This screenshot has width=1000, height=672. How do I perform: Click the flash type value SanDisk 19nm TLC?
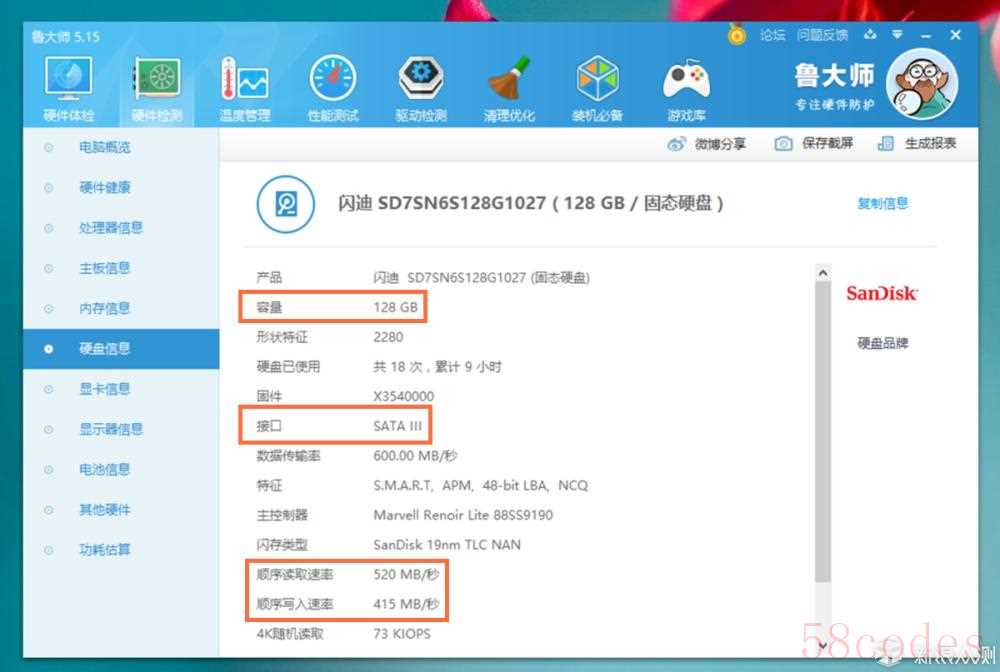point(447,545)
